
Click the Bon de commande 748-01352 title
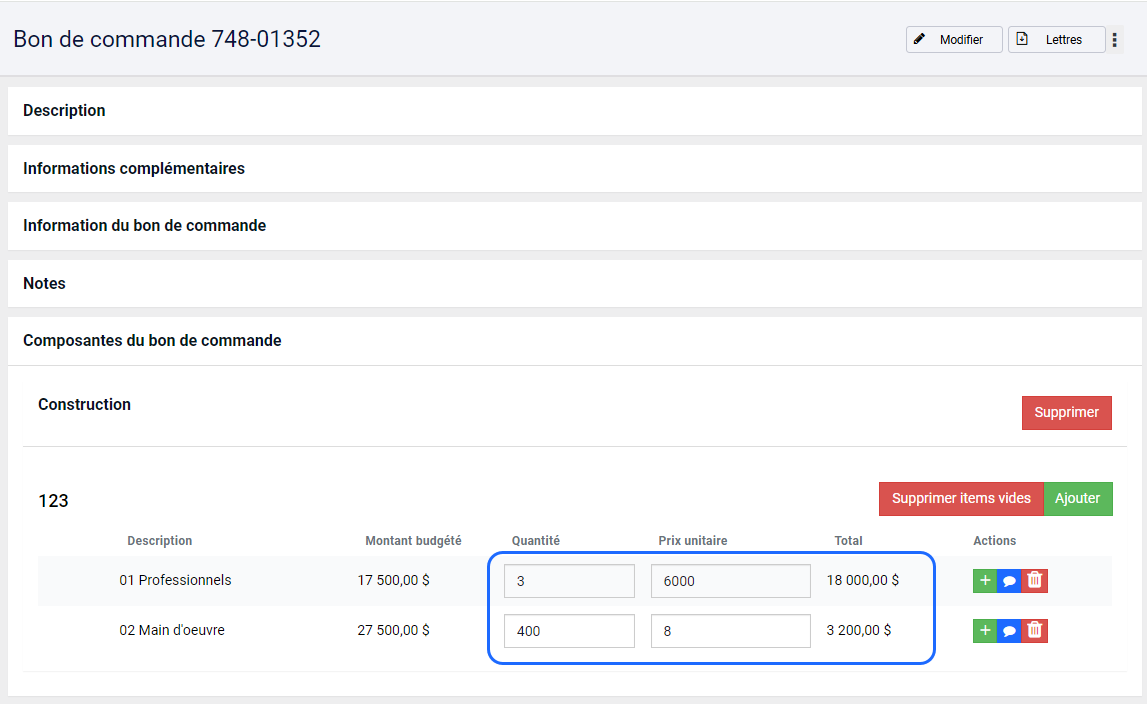point(168,39)
